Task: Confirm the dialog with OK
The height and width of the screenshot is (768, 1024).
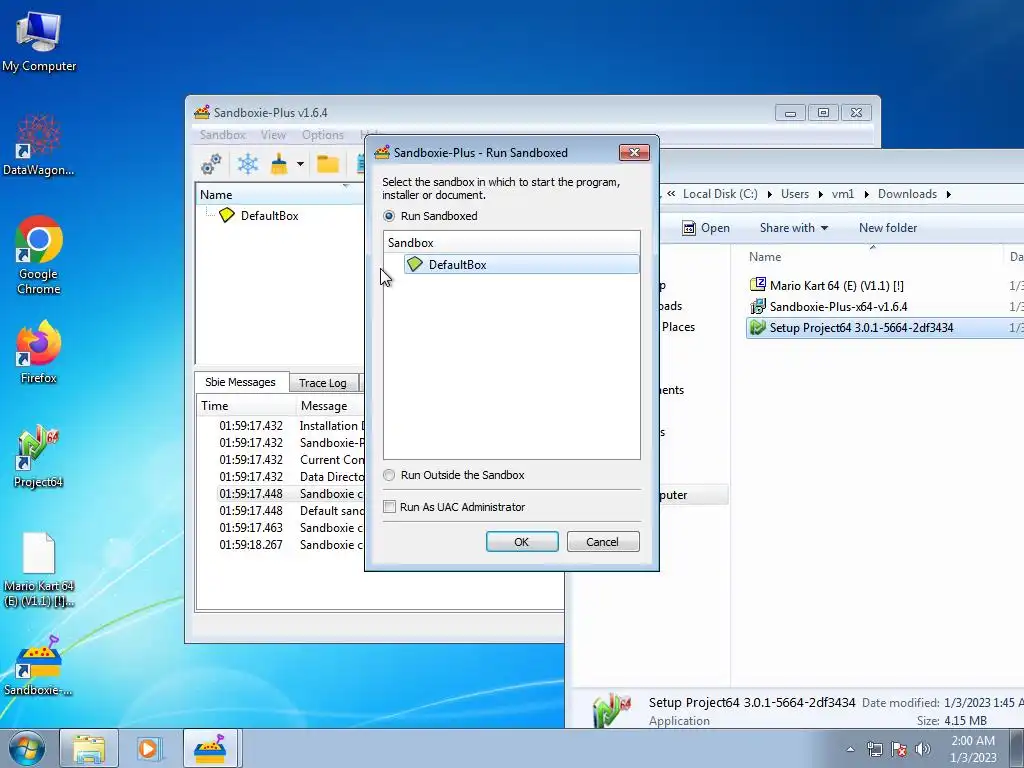Action: point(522,541)
